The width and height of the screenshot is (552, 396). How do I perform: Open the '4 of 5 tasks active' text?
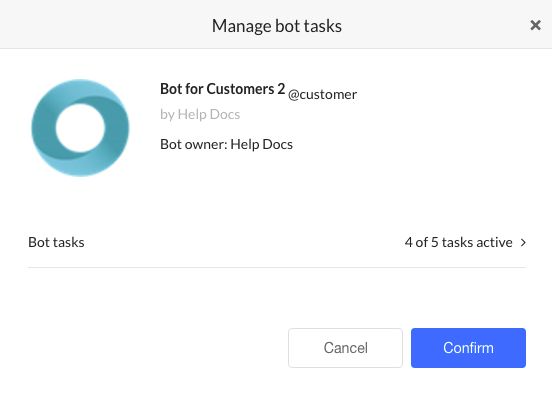coord(458,242)
